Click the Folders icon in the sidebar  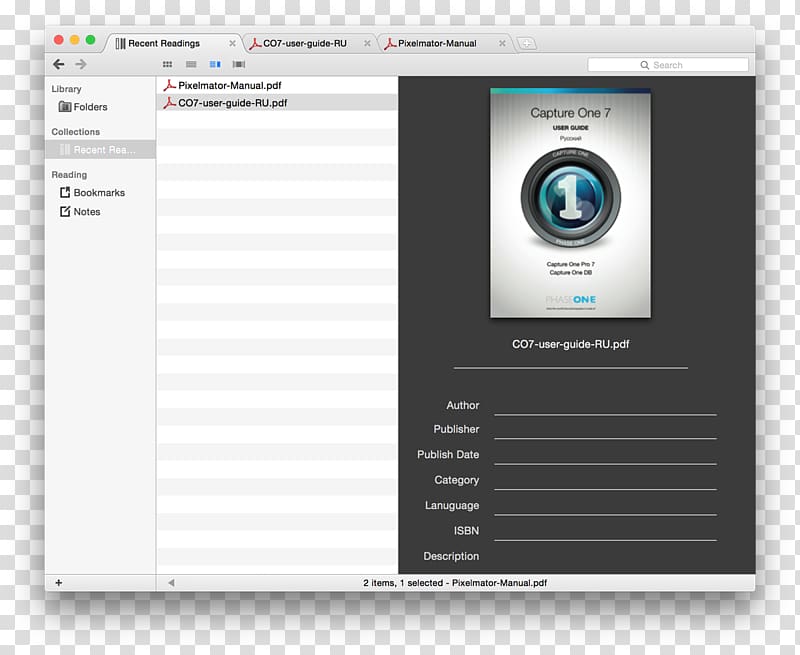click(65, 107)
